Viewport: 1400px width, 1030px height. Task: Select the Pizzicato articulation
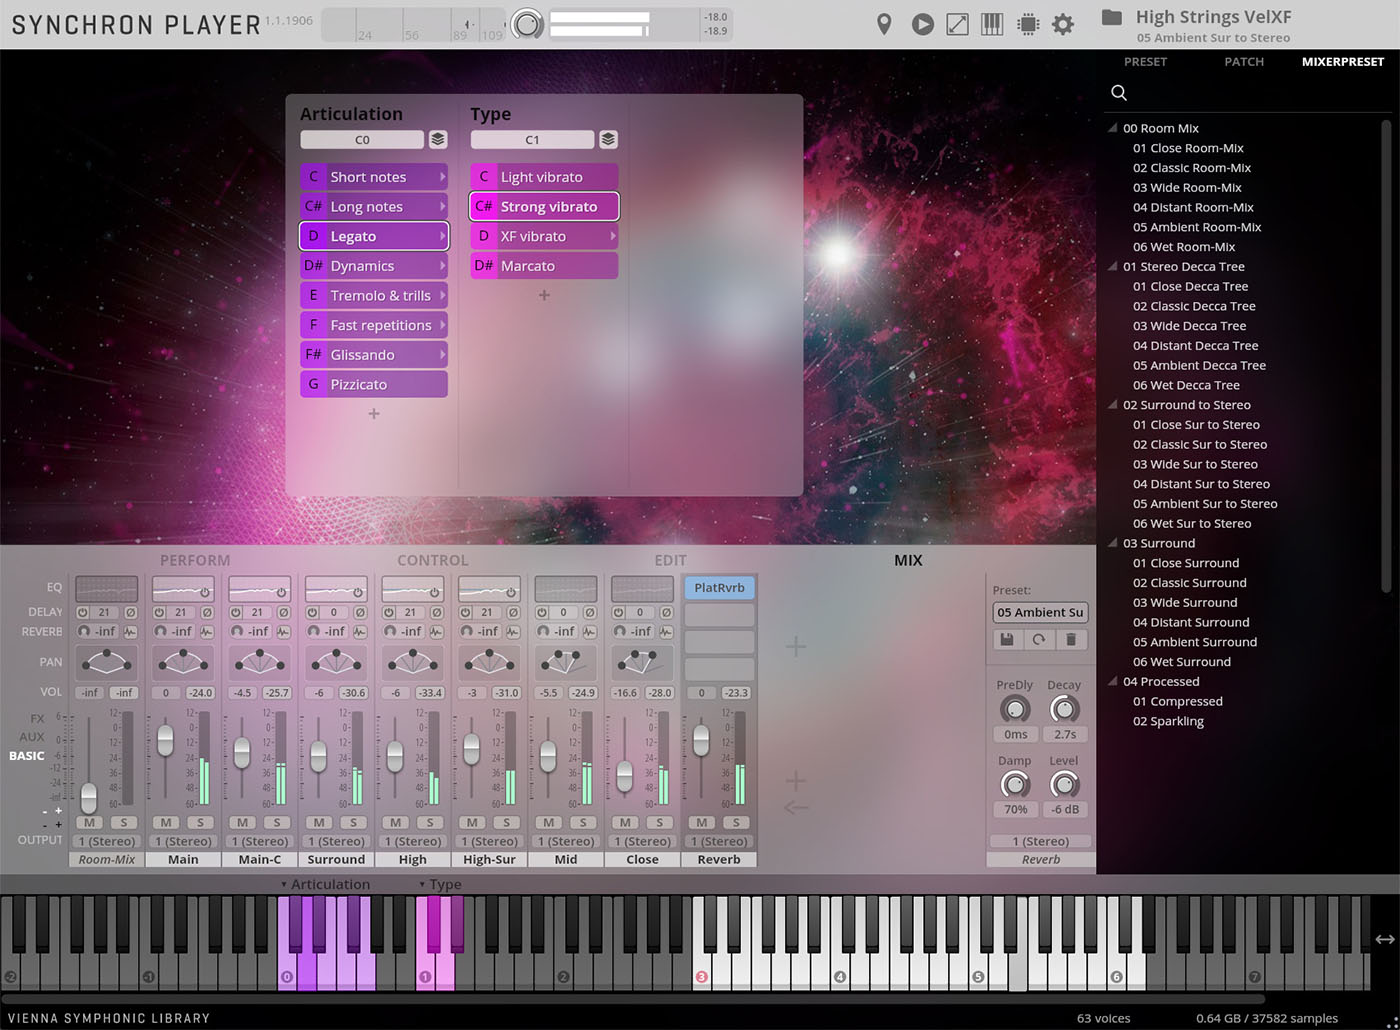(x=373, y=383)
